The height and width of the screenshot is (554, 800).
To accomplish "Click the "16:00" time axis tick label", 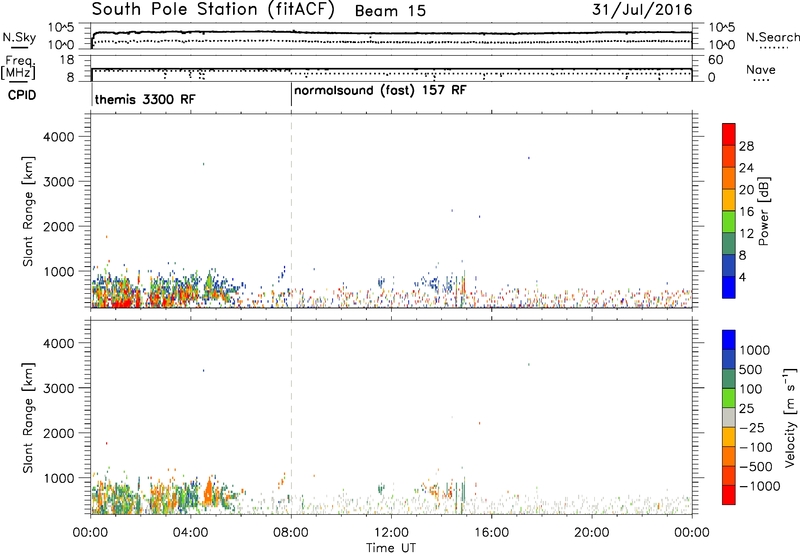I will (491, 533).
